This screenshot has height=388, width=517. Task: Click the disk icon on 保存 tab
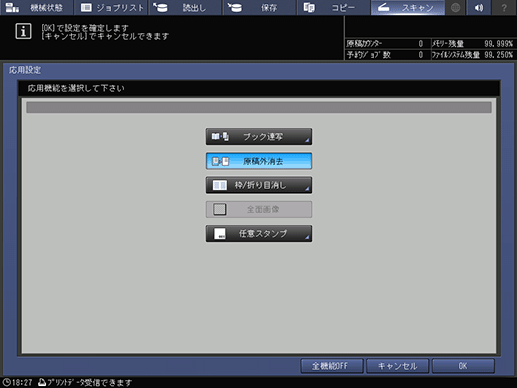[235, 7]
